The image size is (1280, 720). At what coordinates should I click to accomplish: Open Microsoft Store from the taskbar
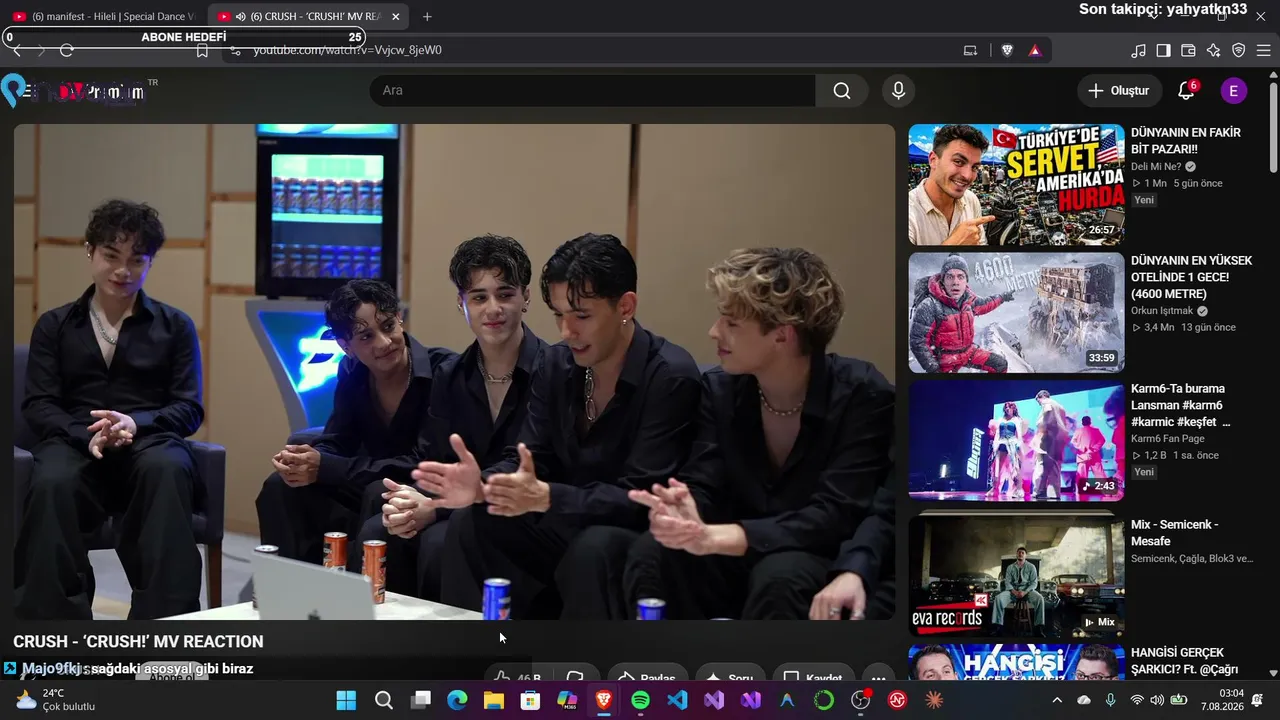[531, 700]
